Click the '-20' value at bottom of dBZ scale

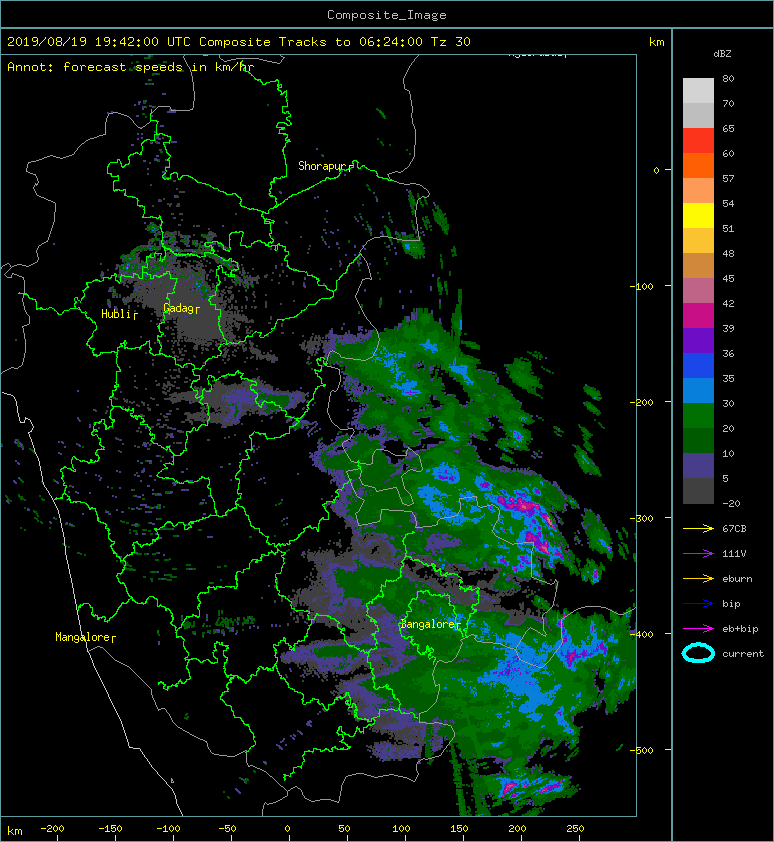[731, 503]
